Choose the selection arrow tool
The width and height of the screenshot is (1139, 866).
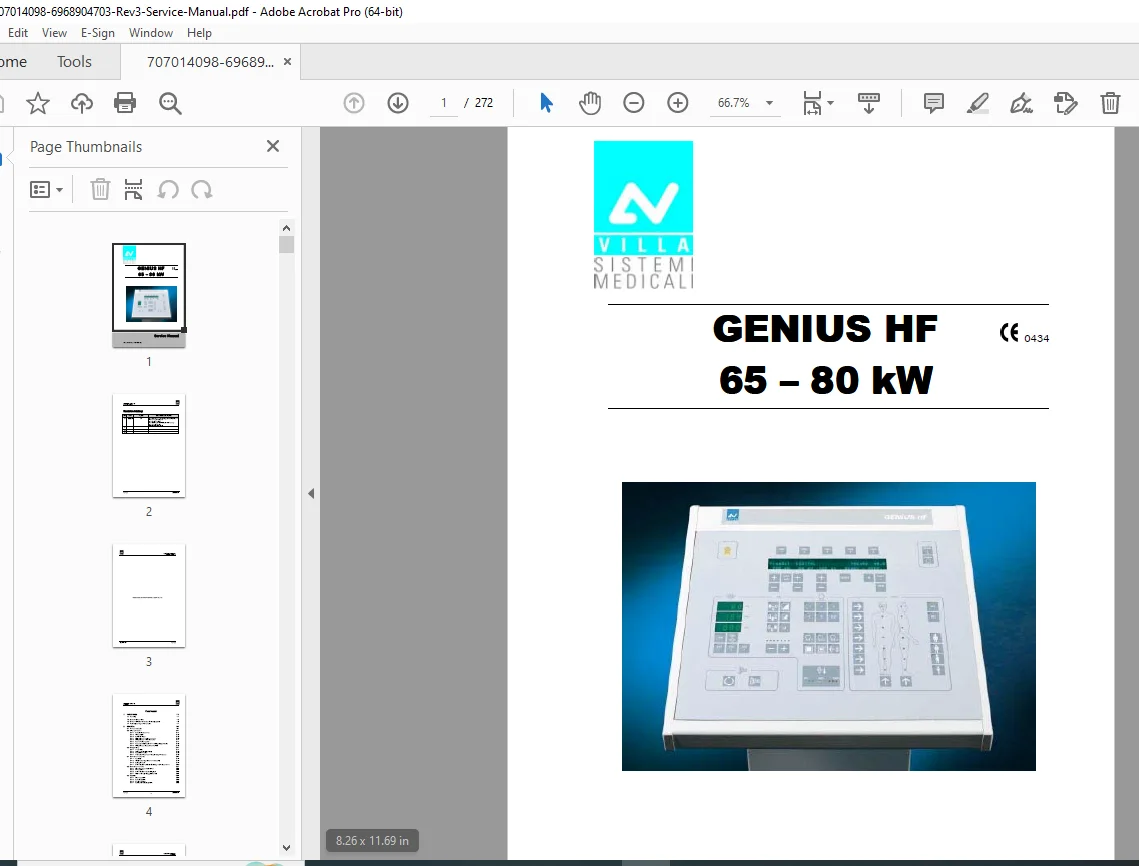point(546,103)
